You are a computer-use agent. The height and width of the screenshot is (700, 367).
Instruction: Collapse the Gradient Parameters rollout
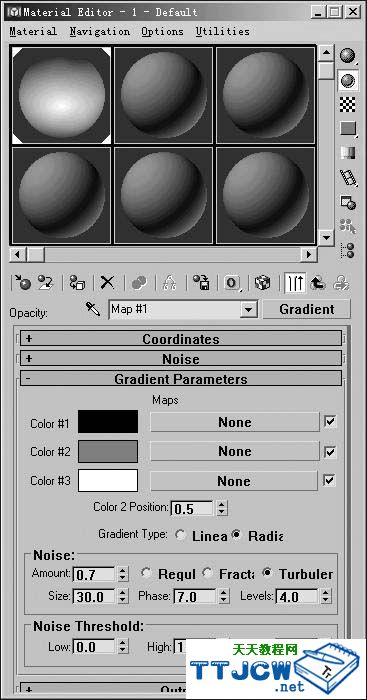point(181,379)
